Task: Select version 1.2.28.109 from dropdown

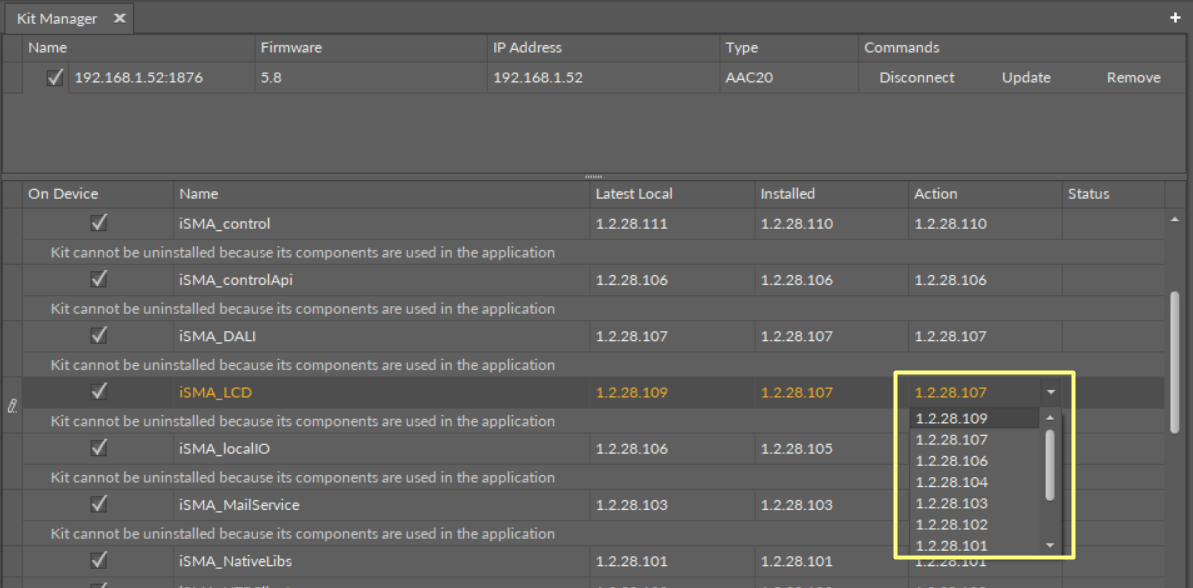Action: [x=951, y=419]
